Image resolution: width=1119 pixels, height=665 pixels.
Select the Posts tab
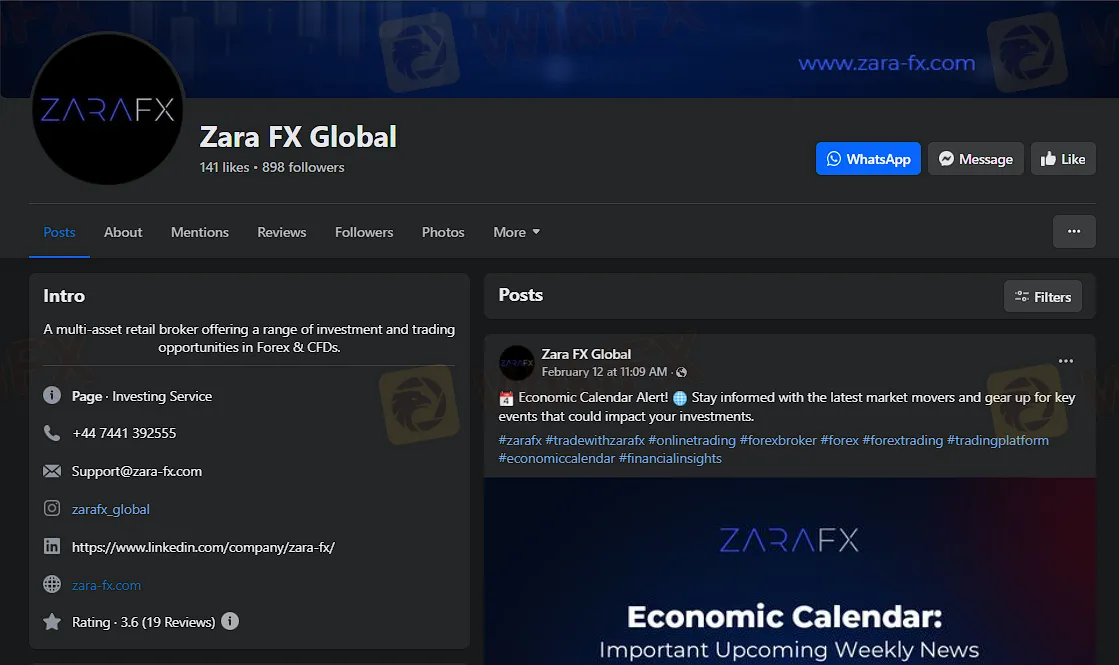coord(59,232)
